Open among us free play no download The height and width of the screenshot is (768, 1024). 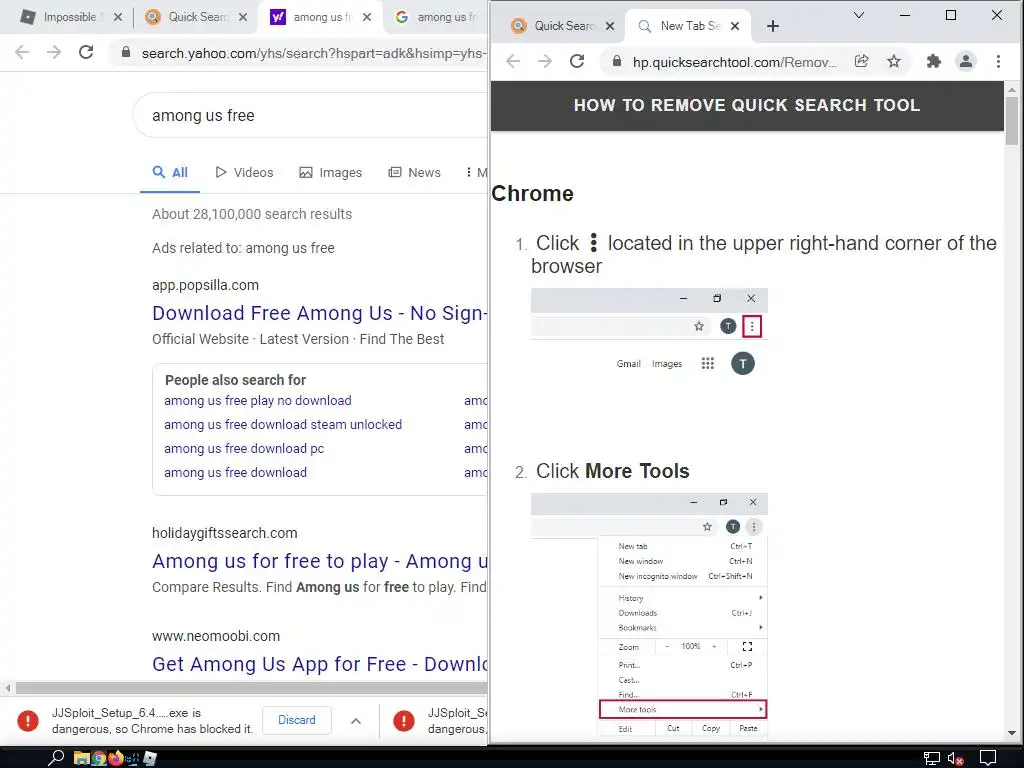(x=258, y=400)
